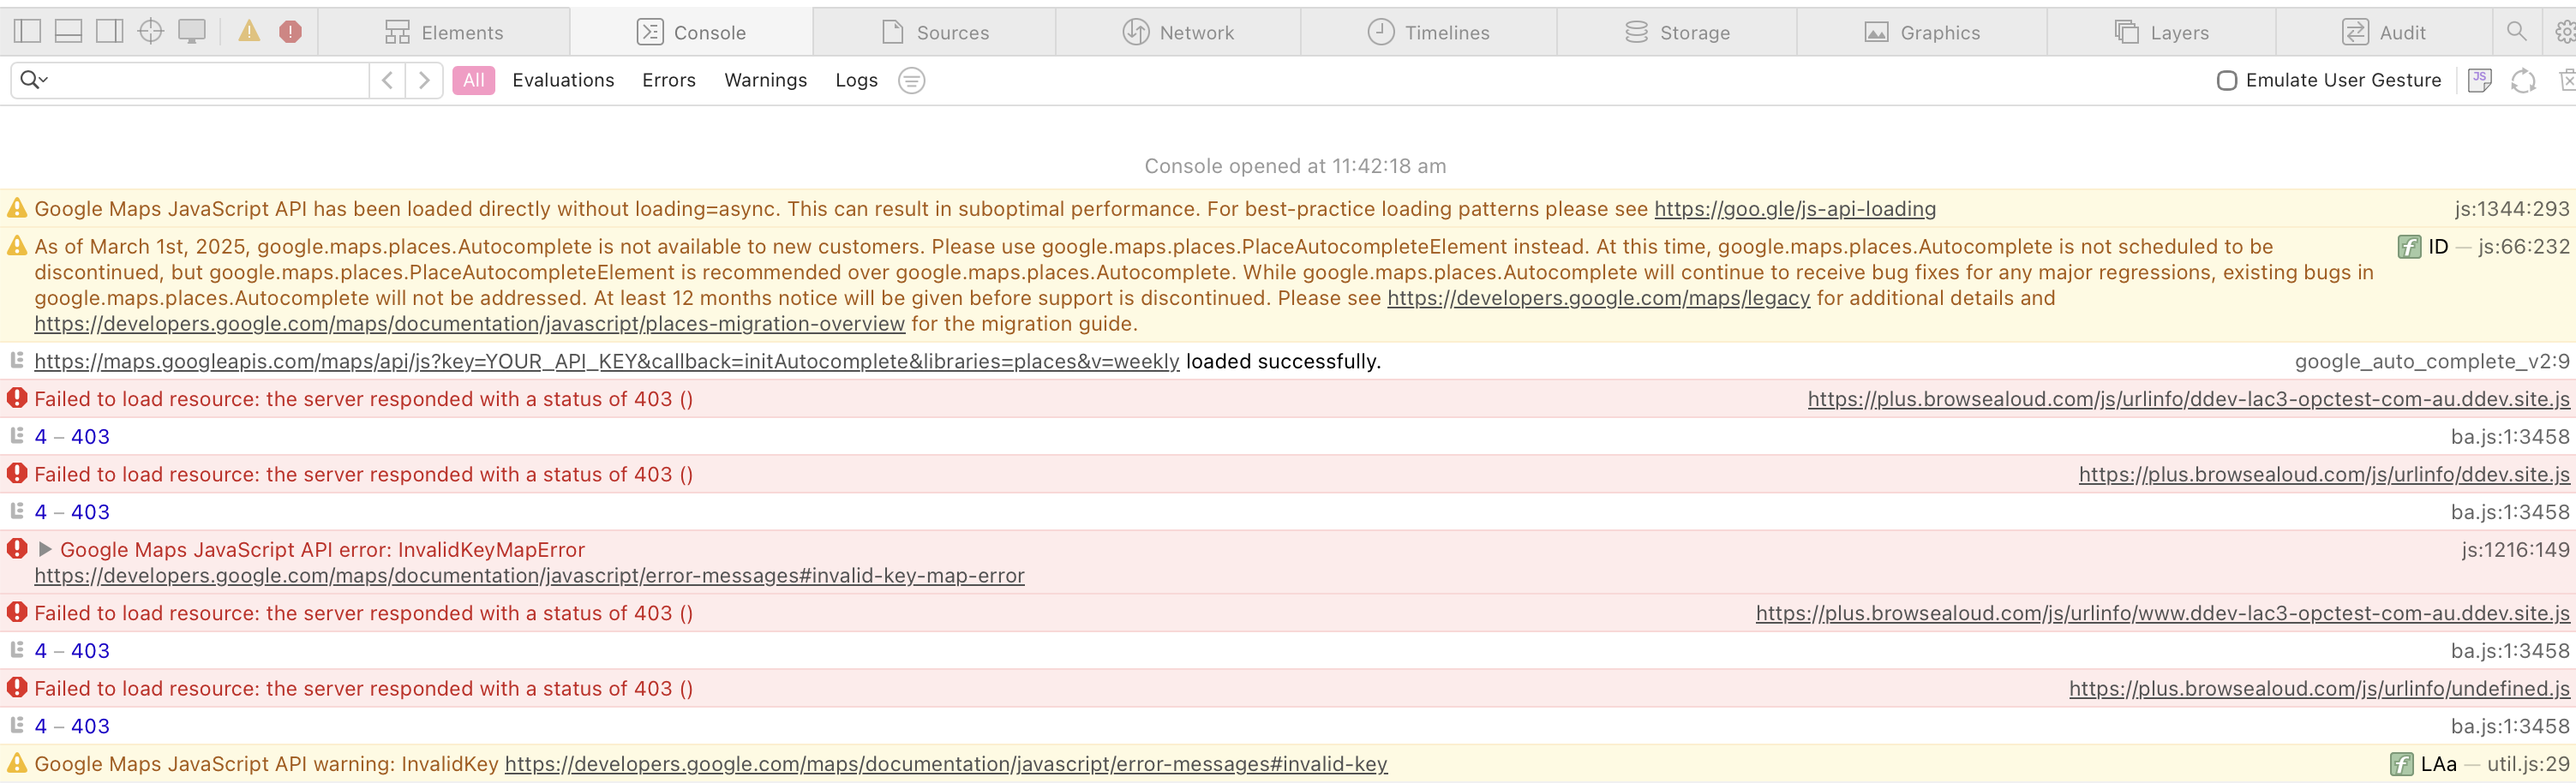Click the red error count icon in toolbar
This screenshot has width=2576, height=783.
click(x=290, y=32)
